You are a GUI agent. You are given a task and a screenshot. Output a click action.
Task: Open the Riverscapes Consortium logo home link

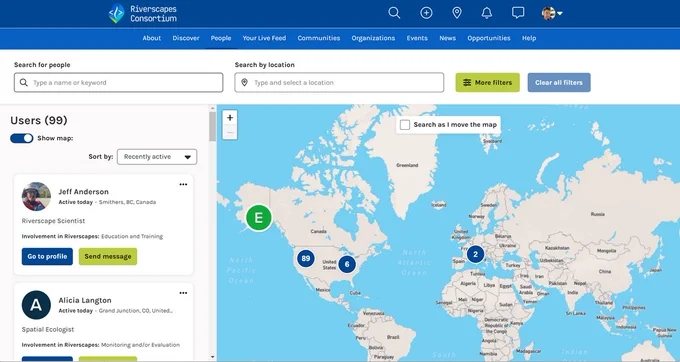pos(143,13)
